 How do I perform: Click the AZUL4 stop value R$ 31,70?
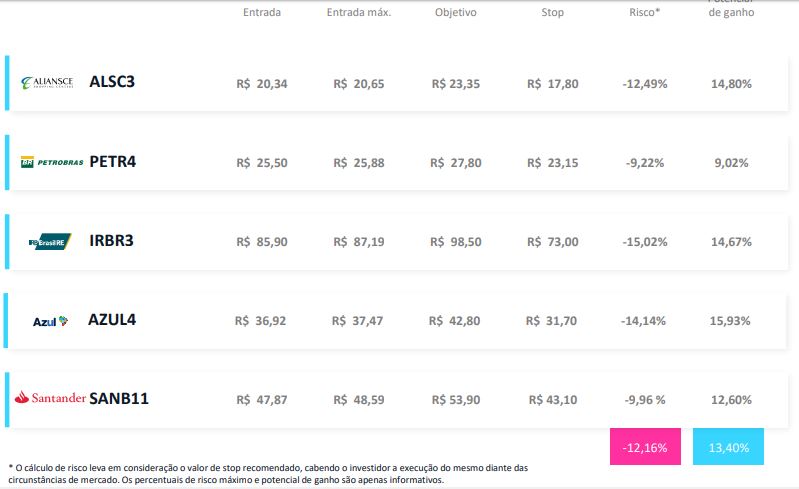(551, 321)
